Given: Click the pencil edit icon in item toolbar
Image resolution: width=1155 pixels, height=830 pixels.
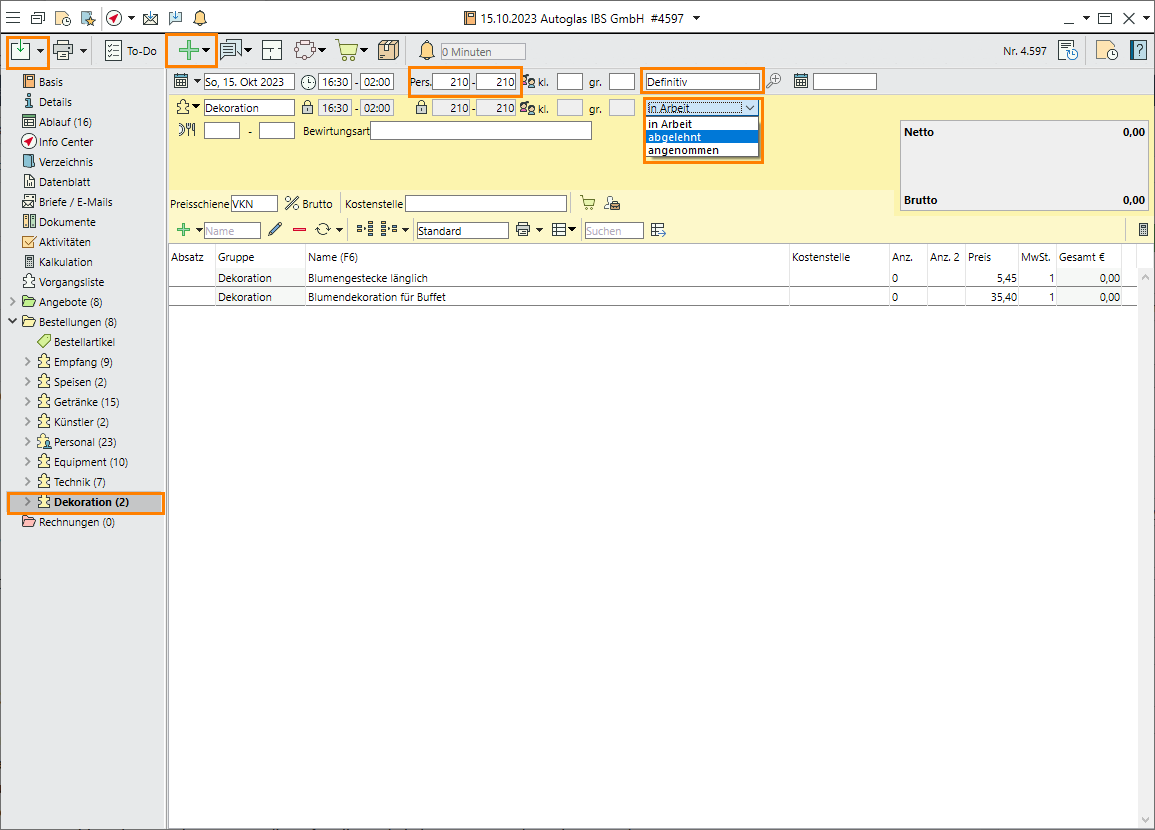Looking at the screenshot, I should tap(275, 230).
